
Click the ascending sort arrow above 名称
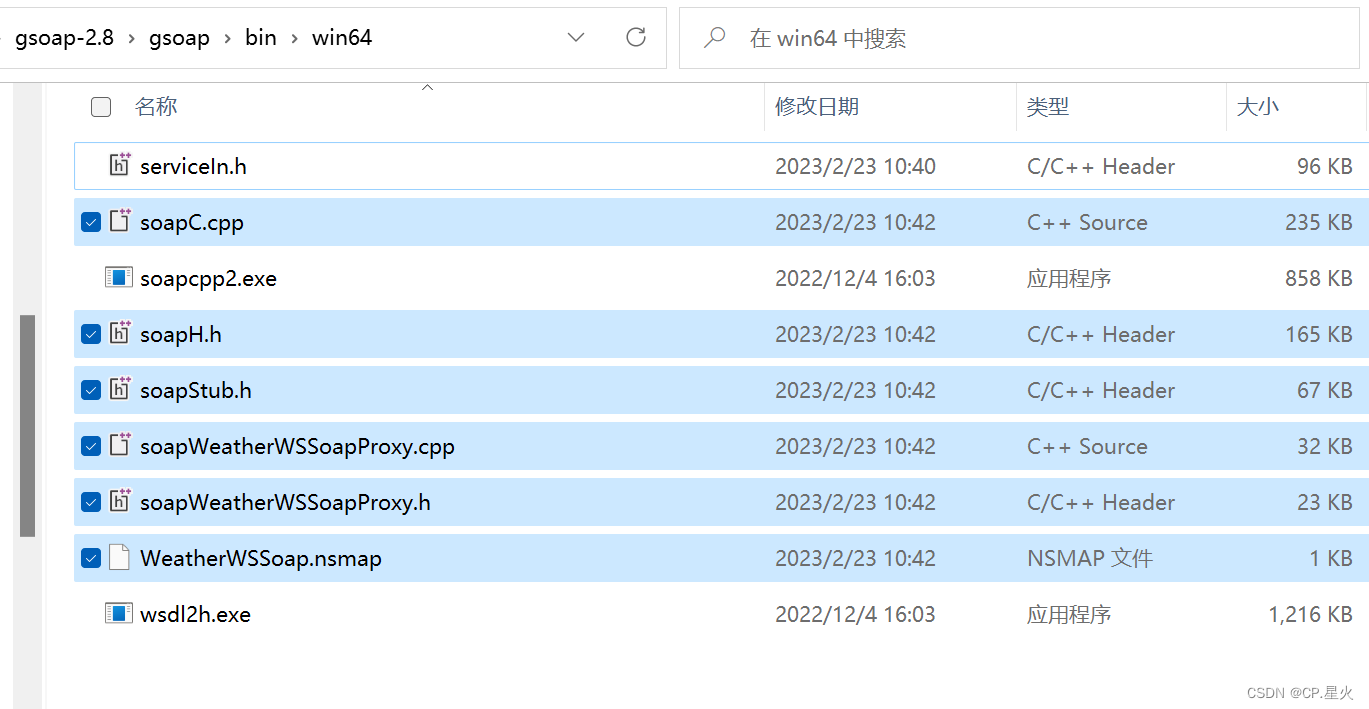[x=427, y=87]
